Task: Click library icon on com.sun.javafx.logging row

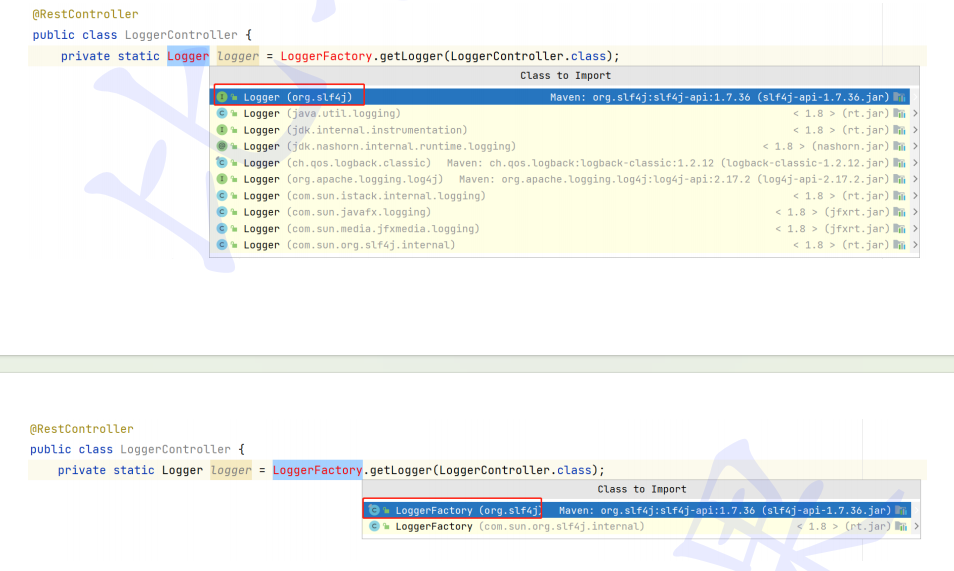Action: 899,212
